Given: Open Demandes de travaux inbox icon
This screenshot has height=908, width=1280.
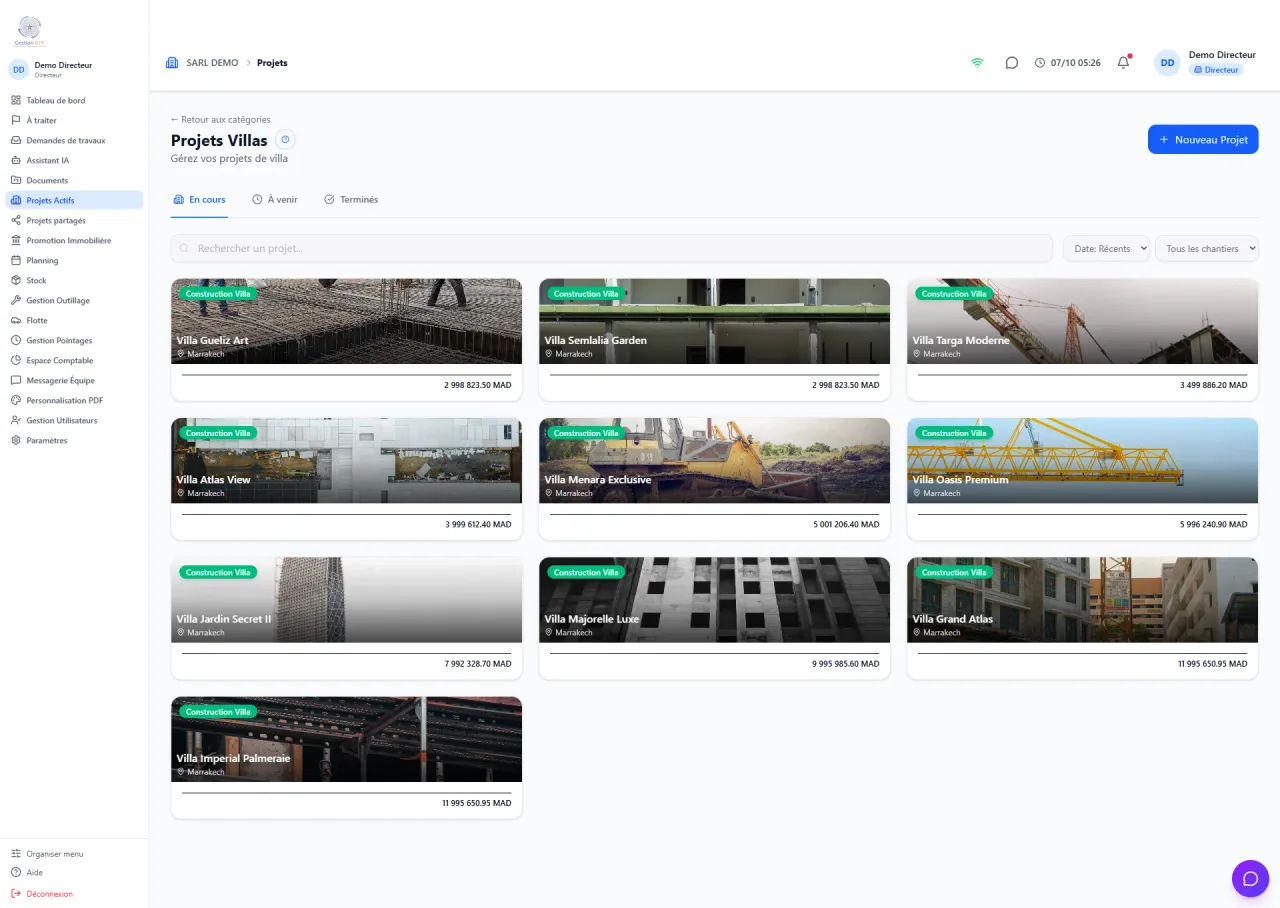Looking at the screenshot, I should tap(16, 140).
